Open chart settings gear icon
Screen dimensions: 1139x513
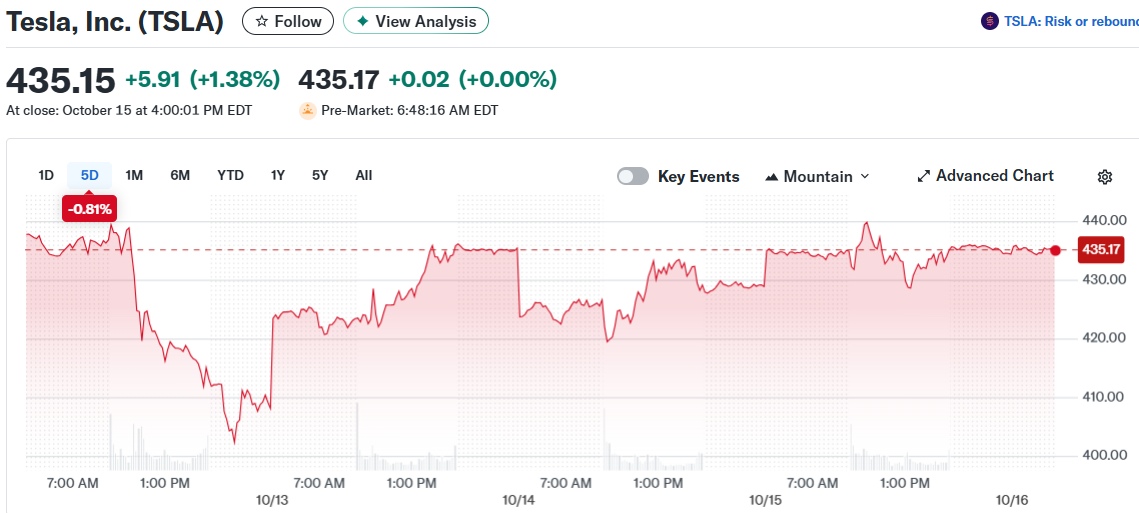coord(1104,177)
